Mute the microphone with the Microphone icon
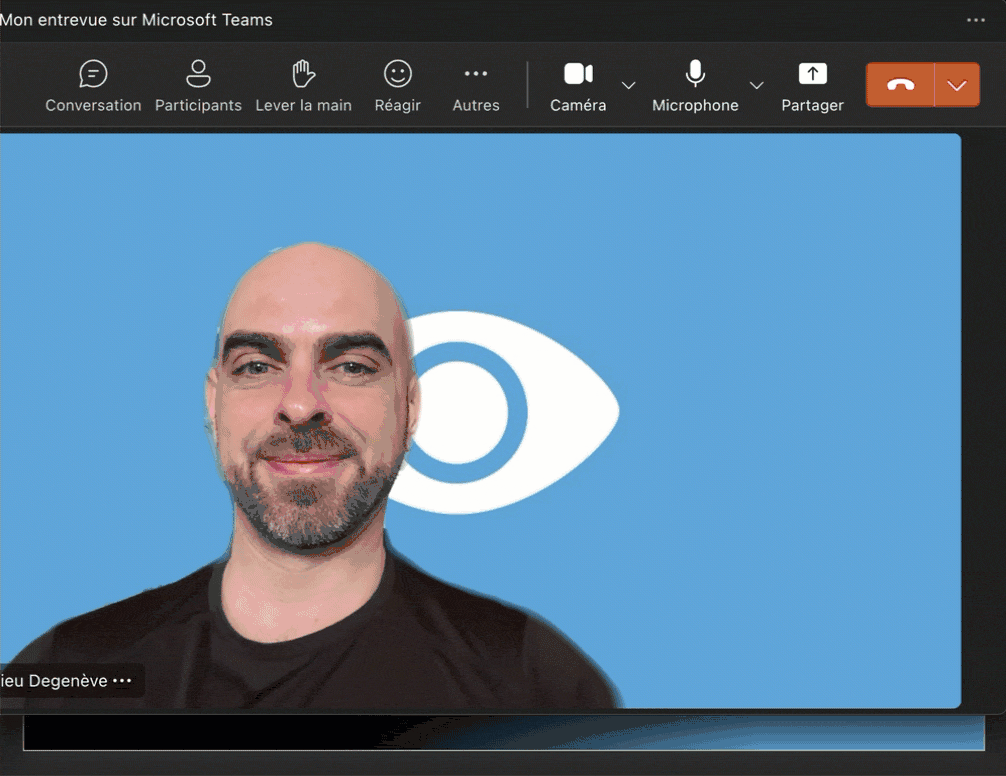Screen dimensions: 1006x776 695,74
